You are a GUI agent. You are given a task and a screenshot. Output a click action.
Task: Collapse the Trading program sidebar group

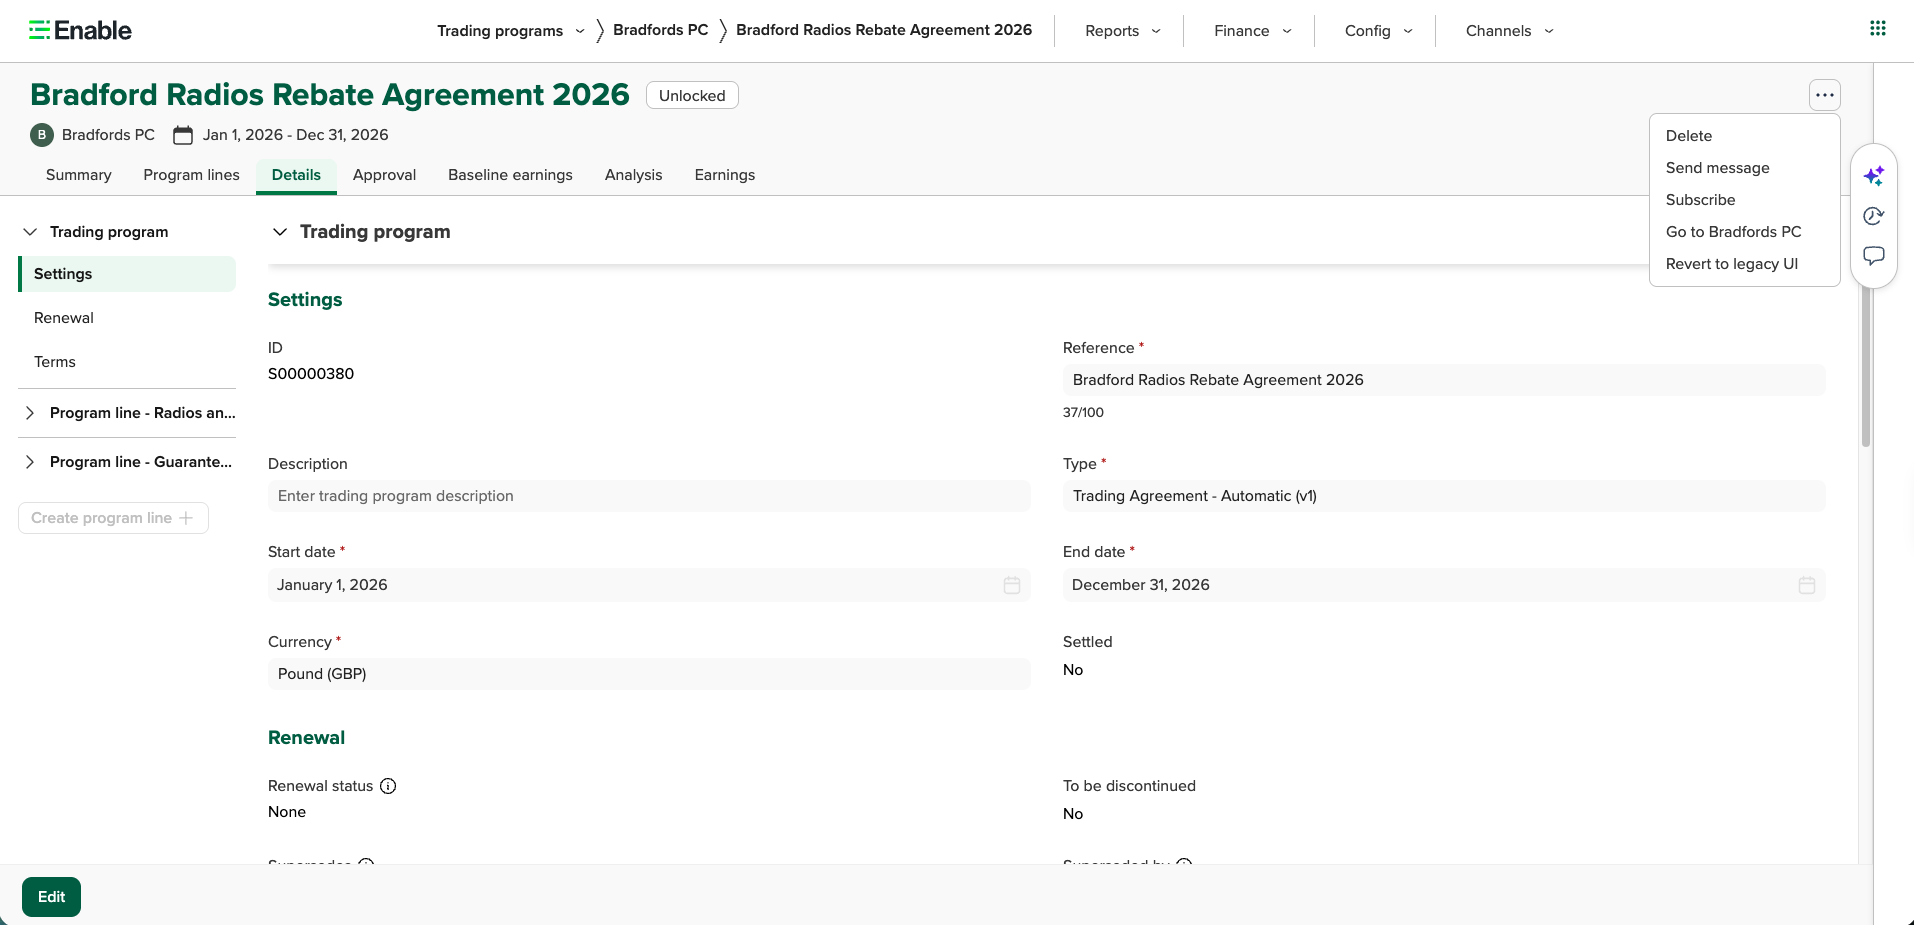click(x=30, y=232)
